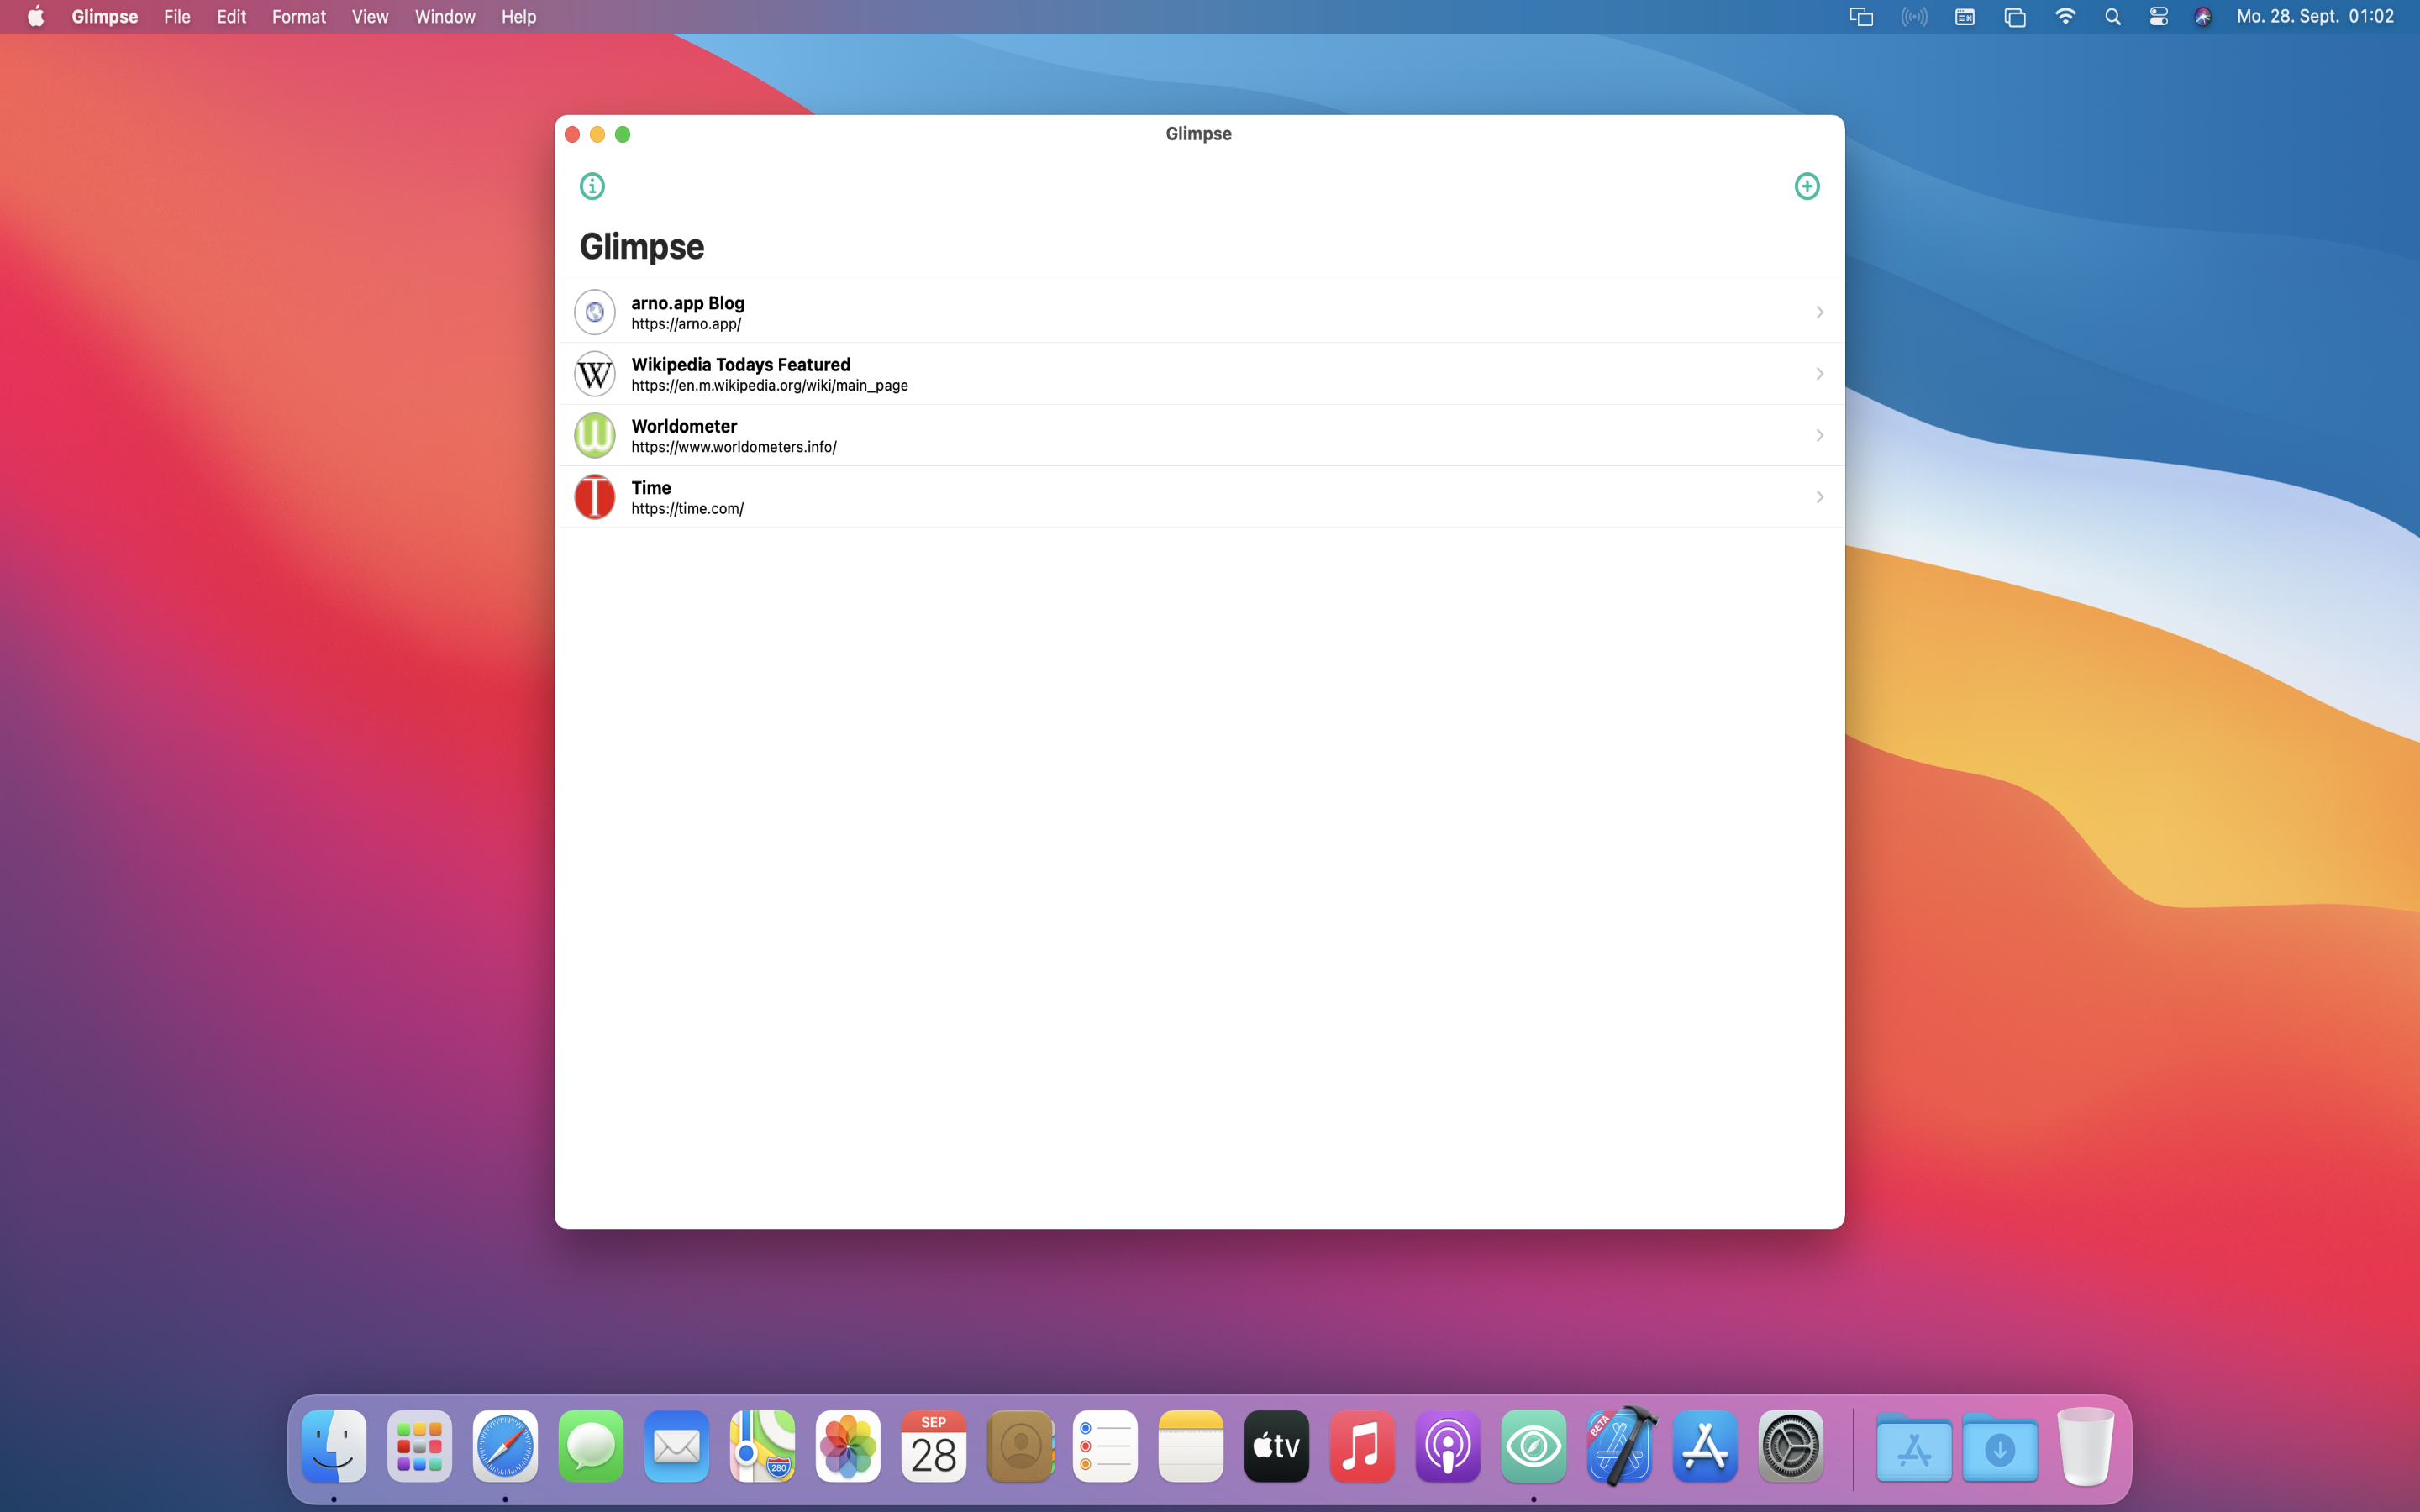Open the Format menu
This screenshot has width=2420, height=1512.
click(298, 17)
